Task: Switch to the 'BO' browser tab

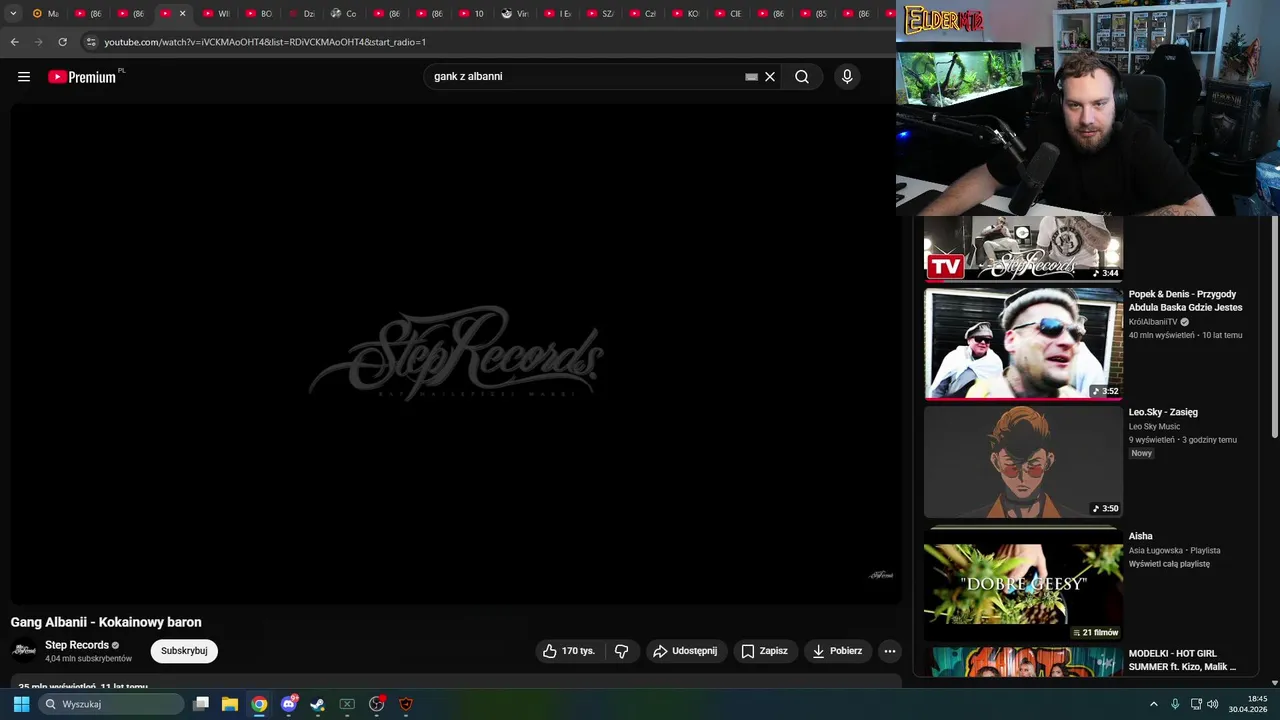Action: click(260, 14)
